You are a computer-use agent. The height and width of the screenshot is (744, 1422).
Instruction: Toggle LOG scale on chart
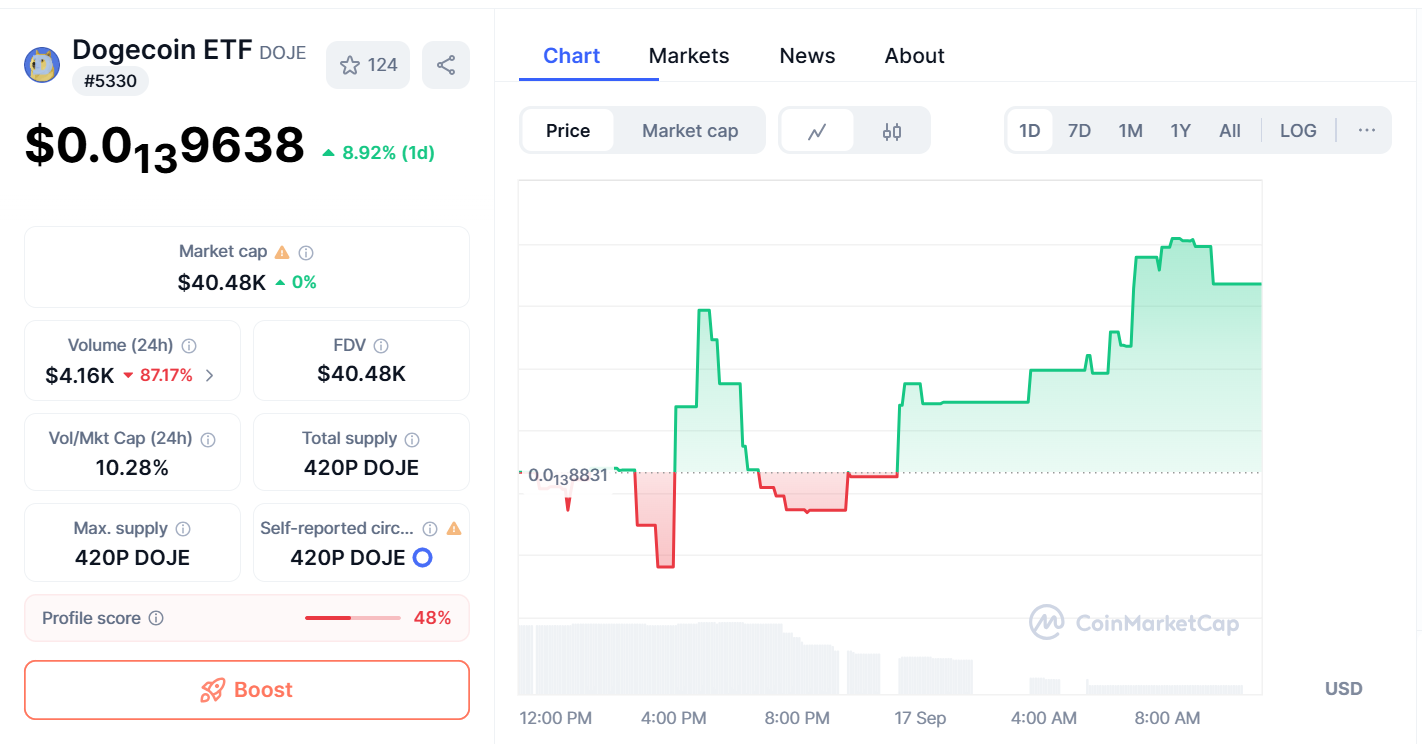click(x=1298, y=131)
